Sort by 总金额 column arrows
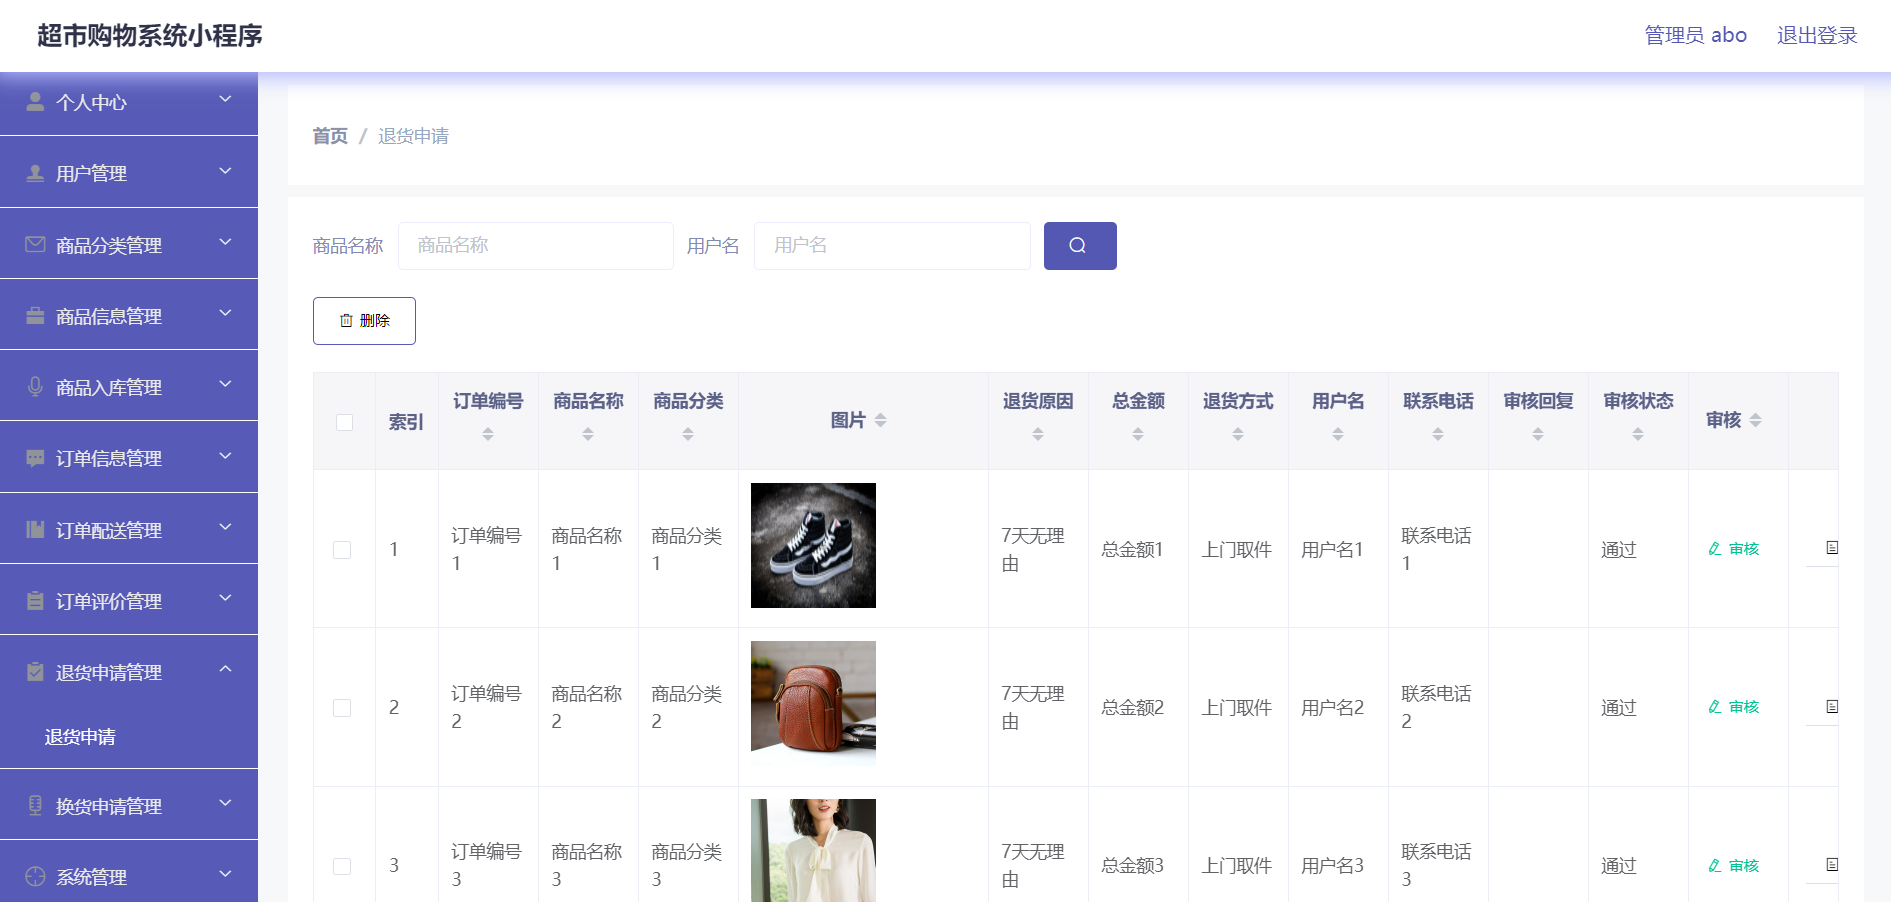 pos(1138,434)
